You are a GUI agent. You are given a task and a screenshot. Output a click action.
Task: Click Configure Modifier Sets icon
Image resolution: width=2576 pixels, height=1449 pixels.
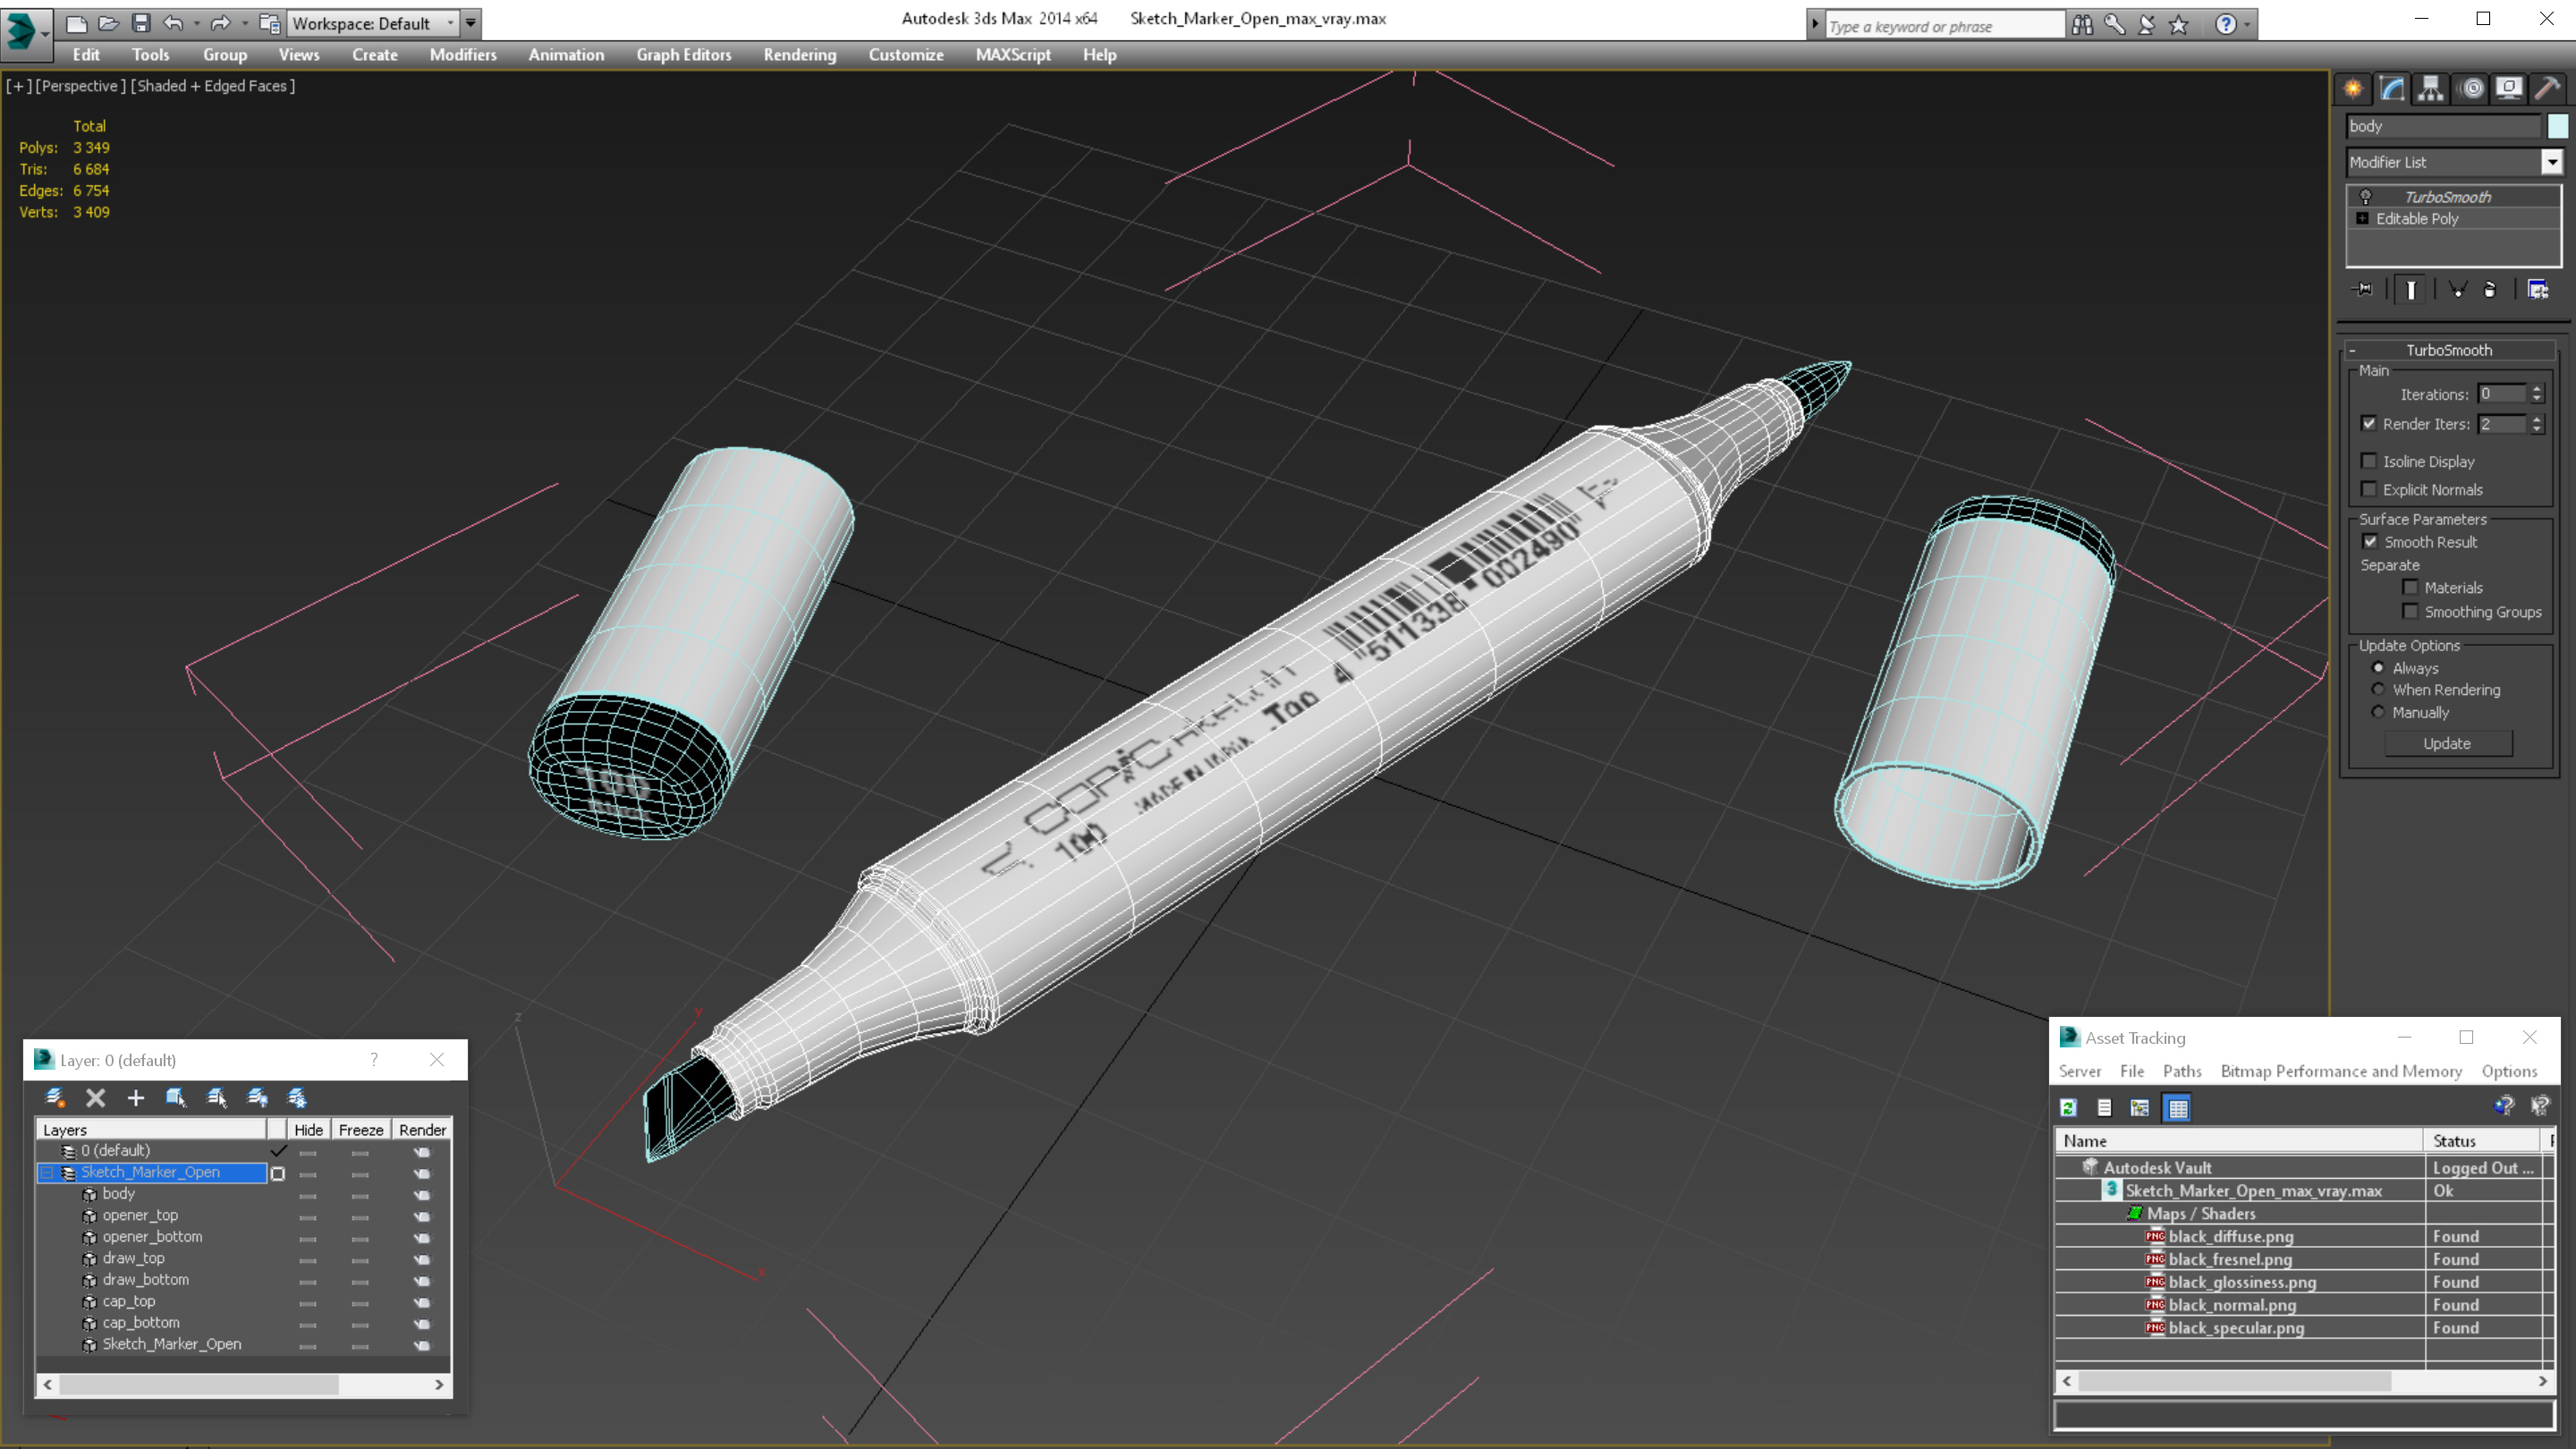2538,289
